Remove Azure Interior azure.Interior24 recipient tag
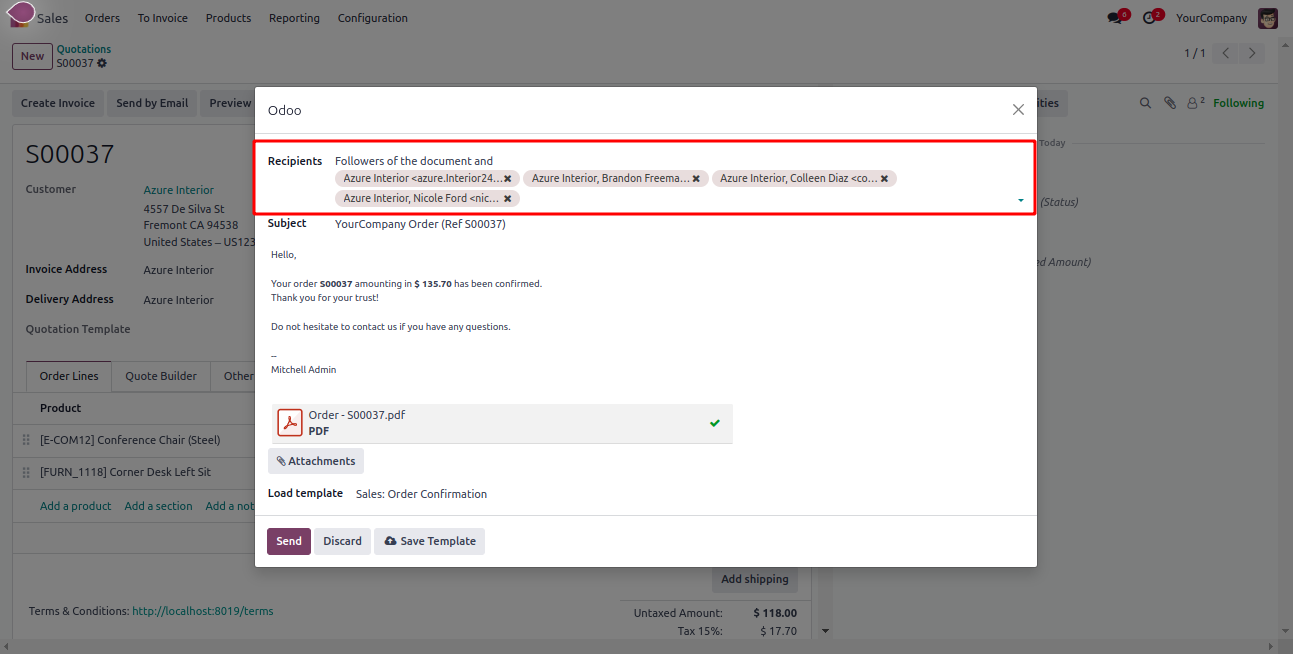The width and height of the screenshot is (1293, 654). click(x=507, y=179)
